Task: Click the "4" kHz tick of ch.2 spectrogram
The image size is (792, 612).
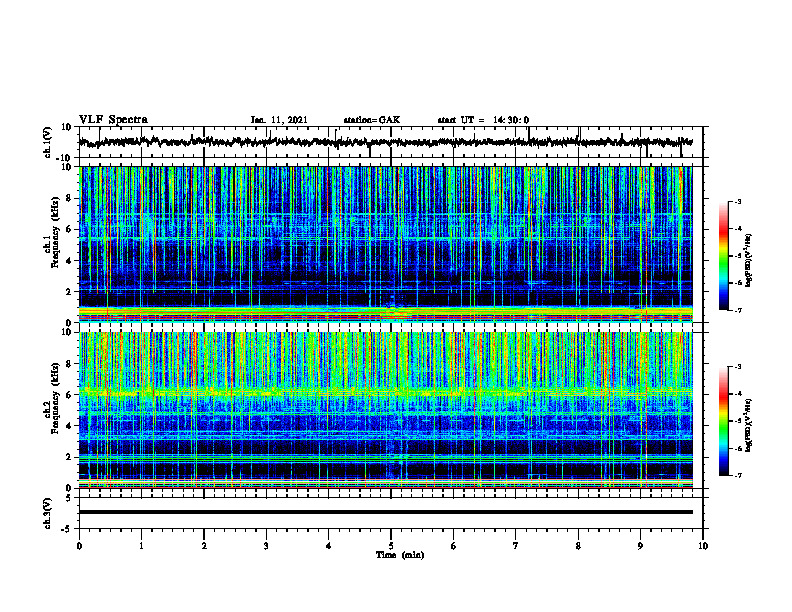Action: coord(69,426)
